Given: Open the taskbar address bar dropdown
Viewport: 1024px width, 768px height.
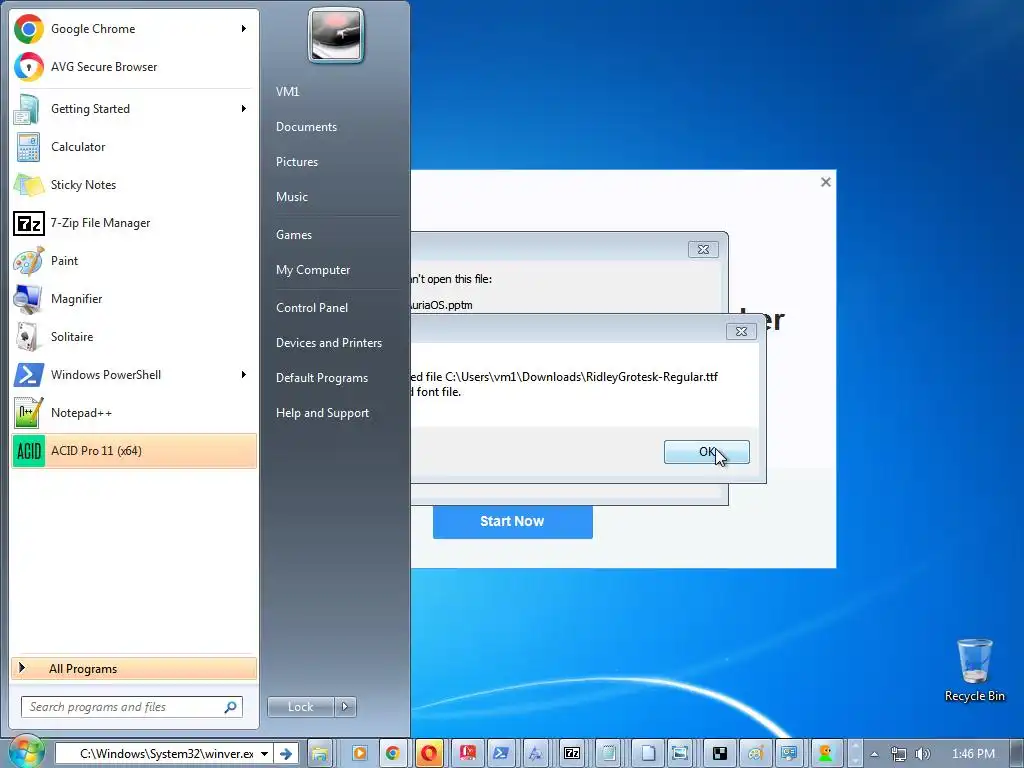Looking at the screenshot, I should (264, 754).
